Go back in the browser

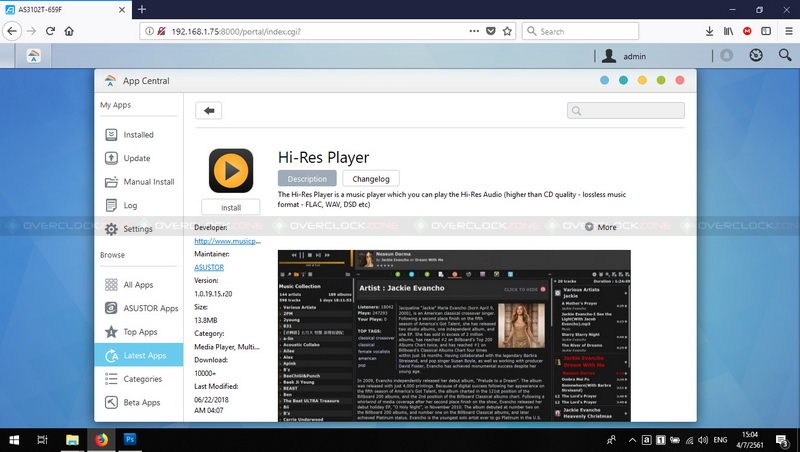12,31
